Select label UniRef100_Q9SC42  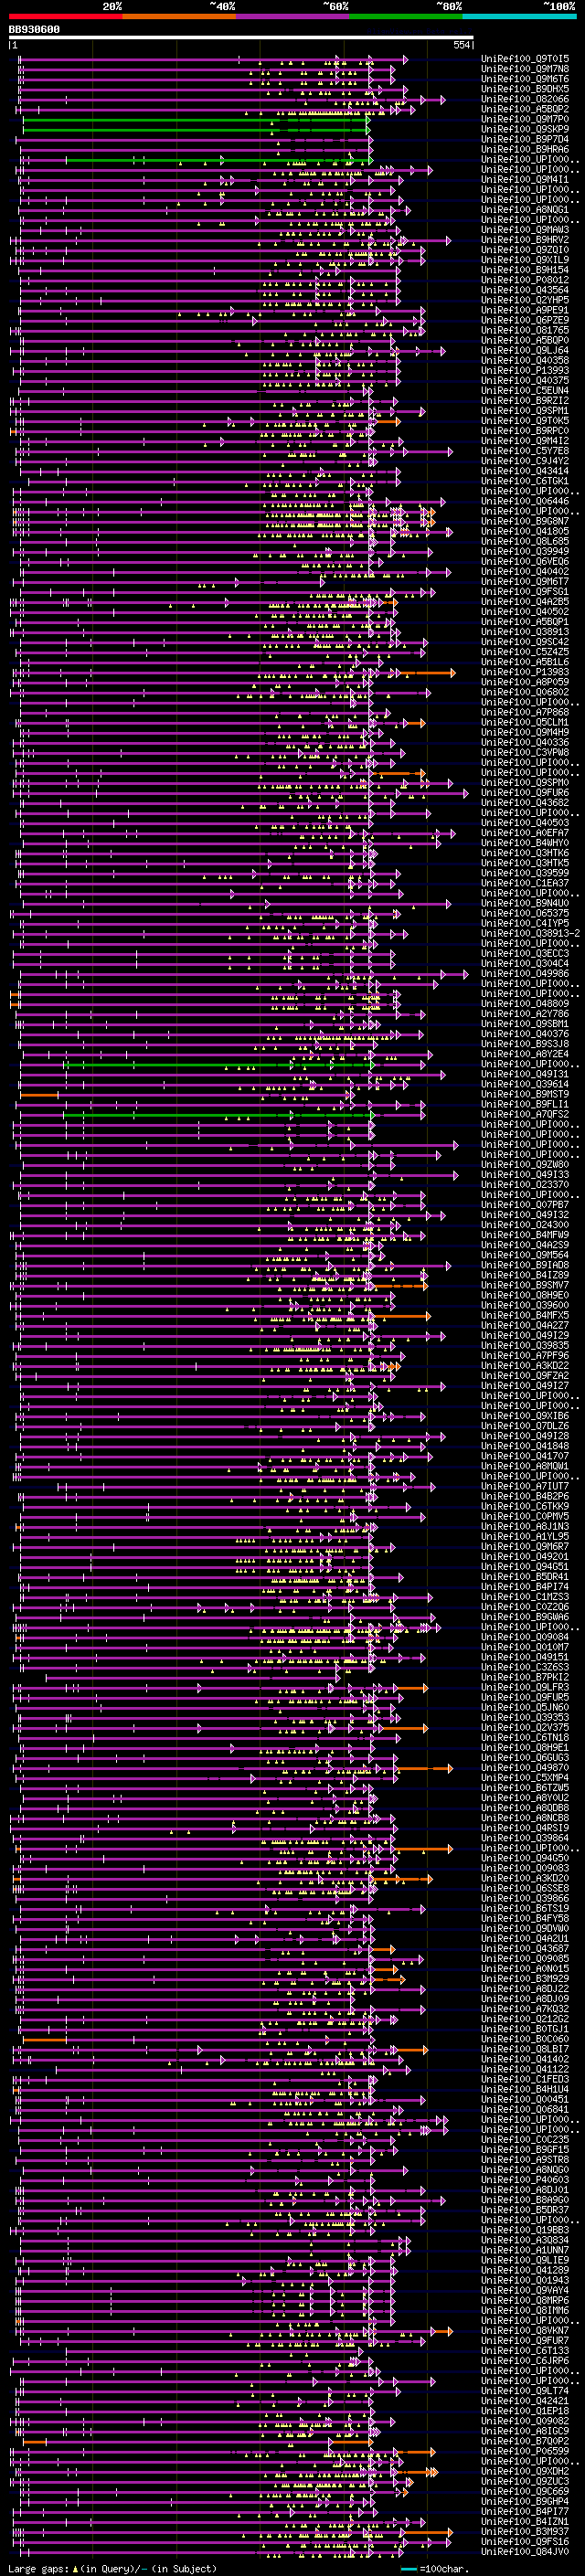(x=525, y=641)
